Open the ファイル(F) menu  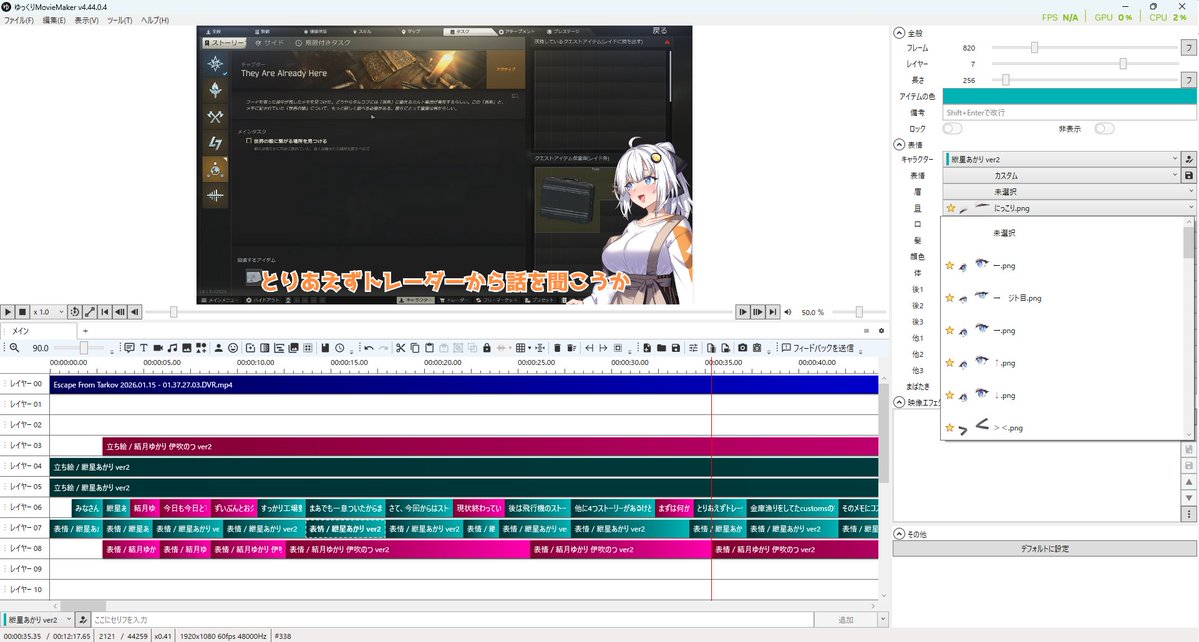tap(19, 20)
